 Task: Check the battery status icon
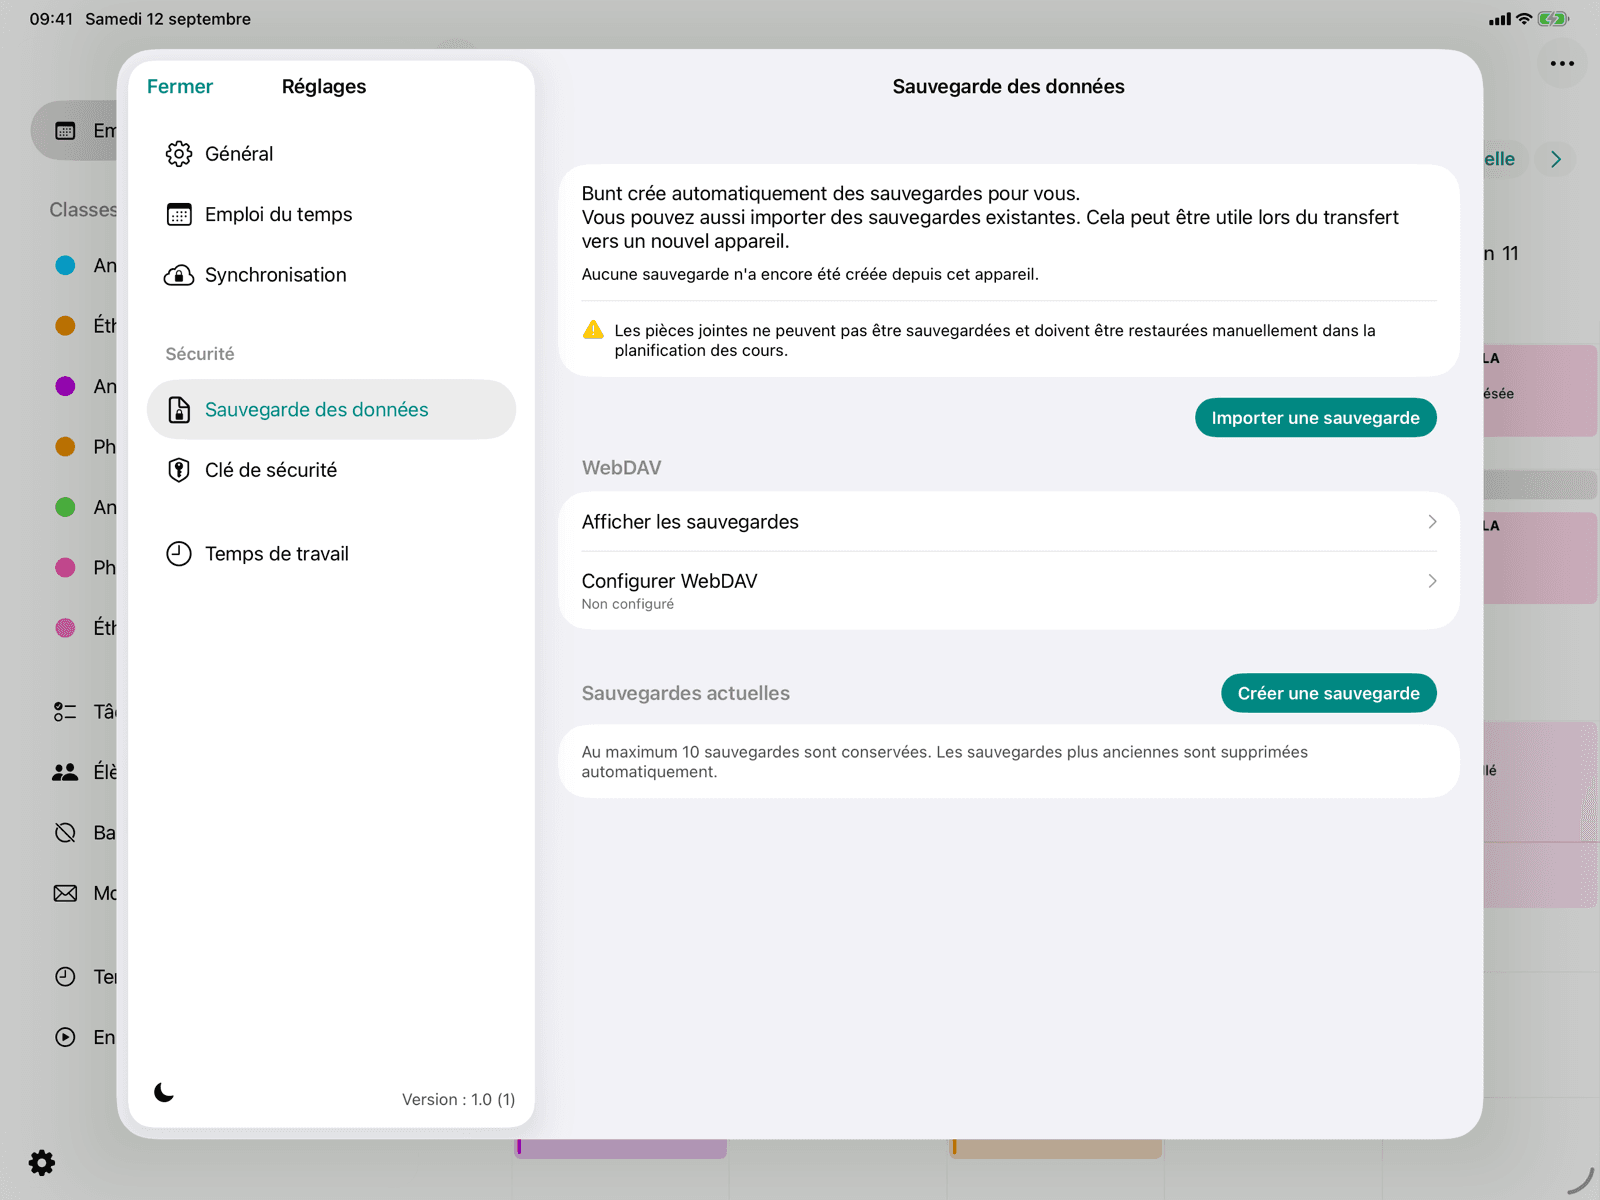[1553, 19]
